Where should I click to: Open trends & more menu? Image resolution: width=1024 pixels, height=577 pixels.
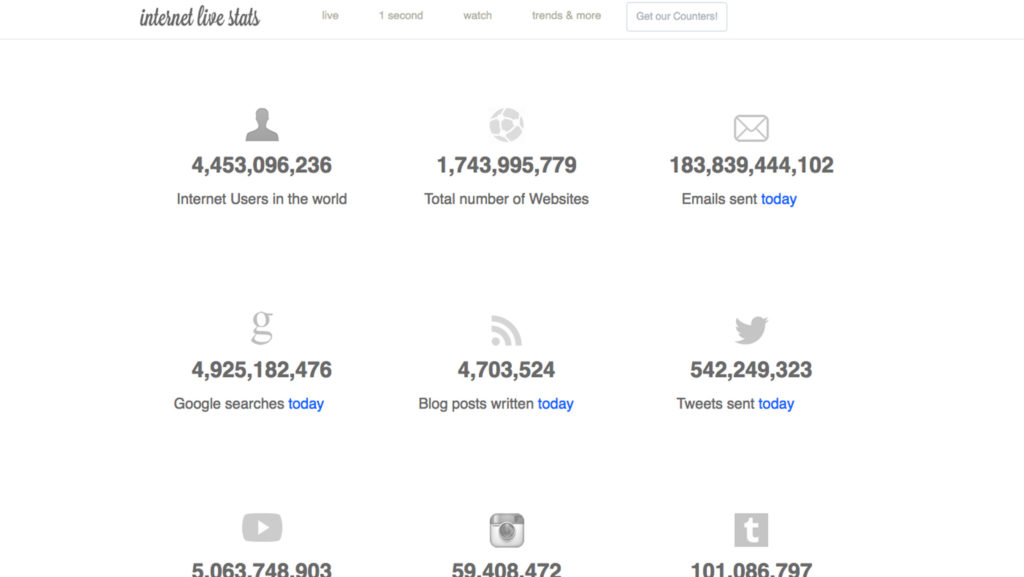tap(566, 16)
